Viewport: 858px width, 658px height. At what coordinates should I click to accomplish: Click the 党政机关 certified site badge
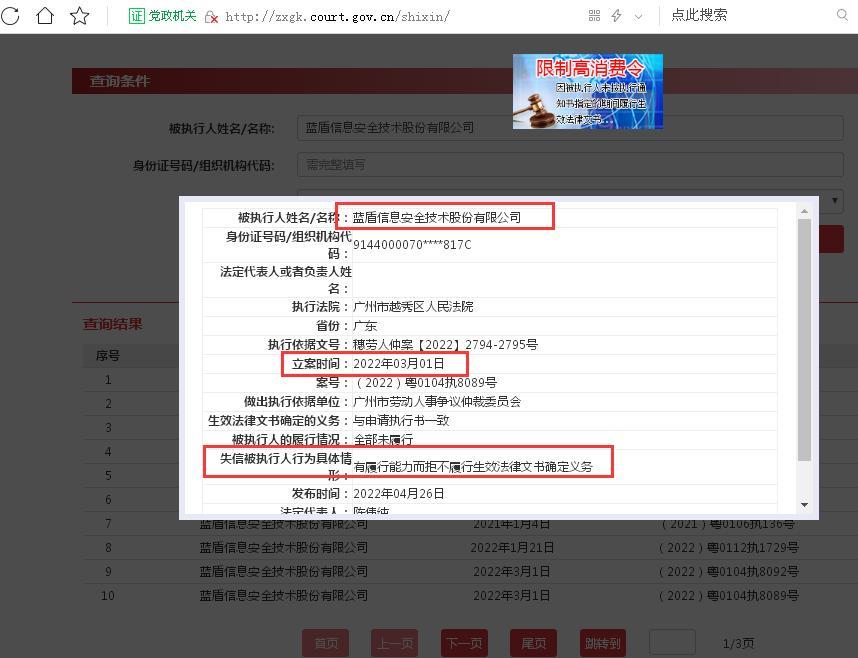(x=163, y=16)
